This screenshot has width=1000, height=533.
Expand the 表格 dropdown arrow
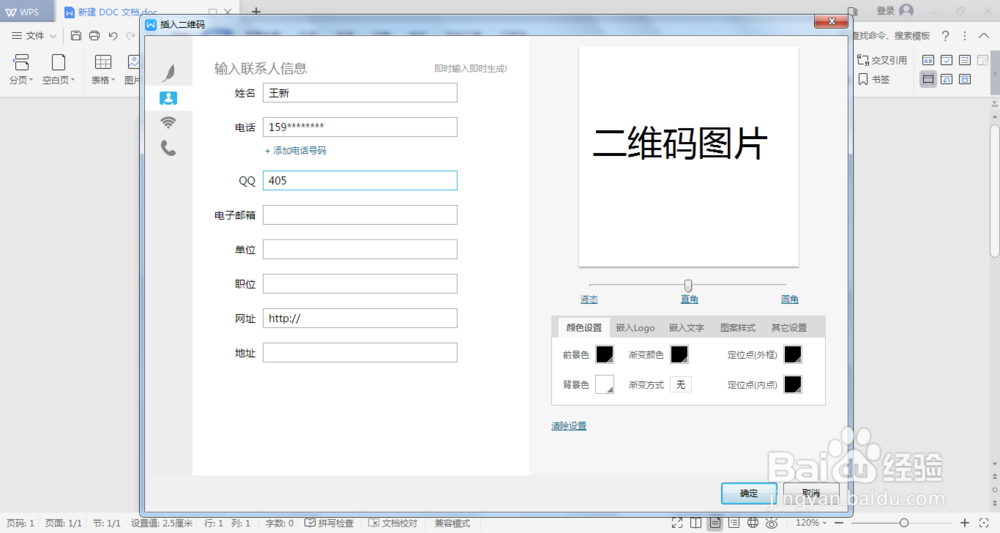(x=113, y=80)
